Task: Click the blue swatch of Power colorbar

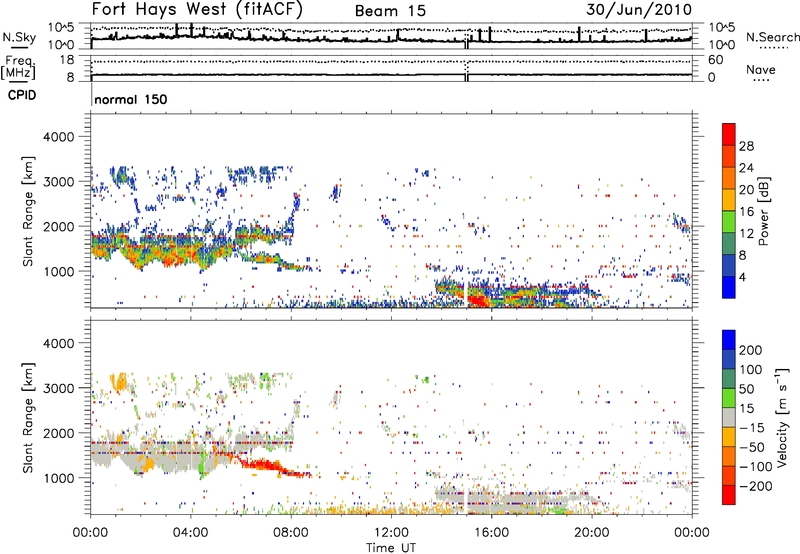Action: [729, 287]
